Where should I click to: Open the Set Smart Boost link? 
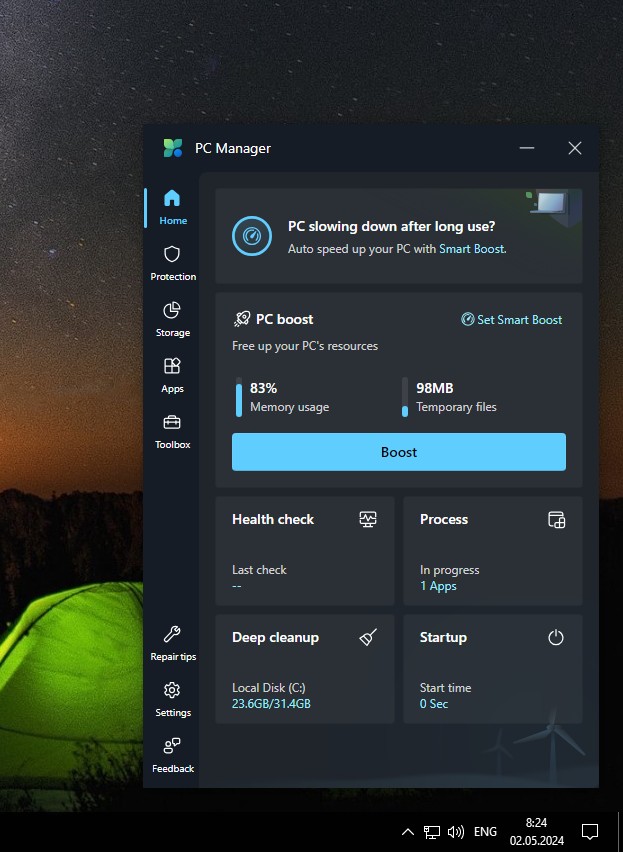(x=512, y=320)
